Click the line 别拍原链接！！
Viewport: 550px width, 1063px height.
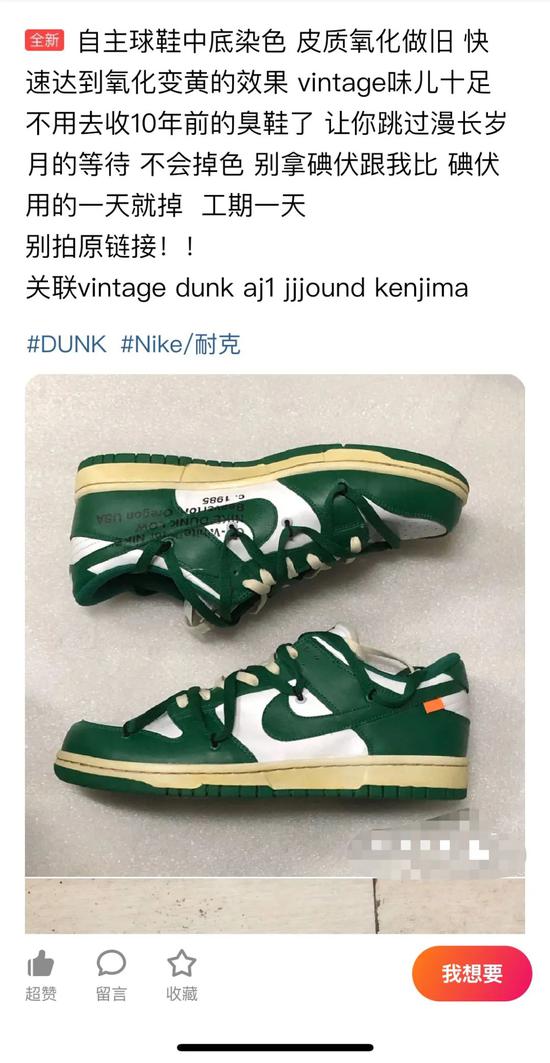tap(111, 247)
